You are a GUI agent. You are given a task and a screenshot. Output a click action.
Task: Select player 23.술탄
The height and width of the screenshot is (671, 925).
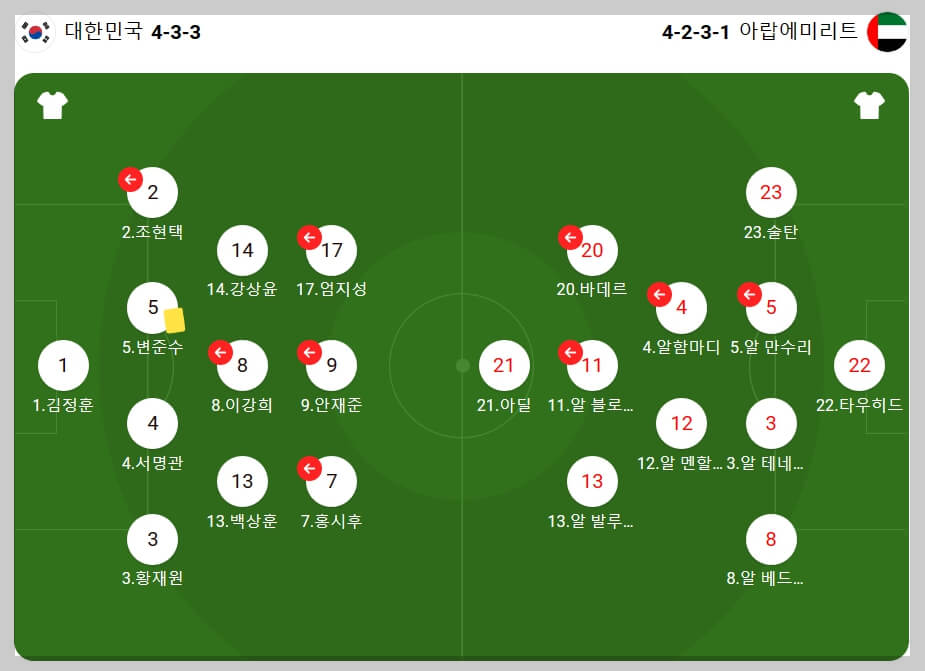(771, 192)
